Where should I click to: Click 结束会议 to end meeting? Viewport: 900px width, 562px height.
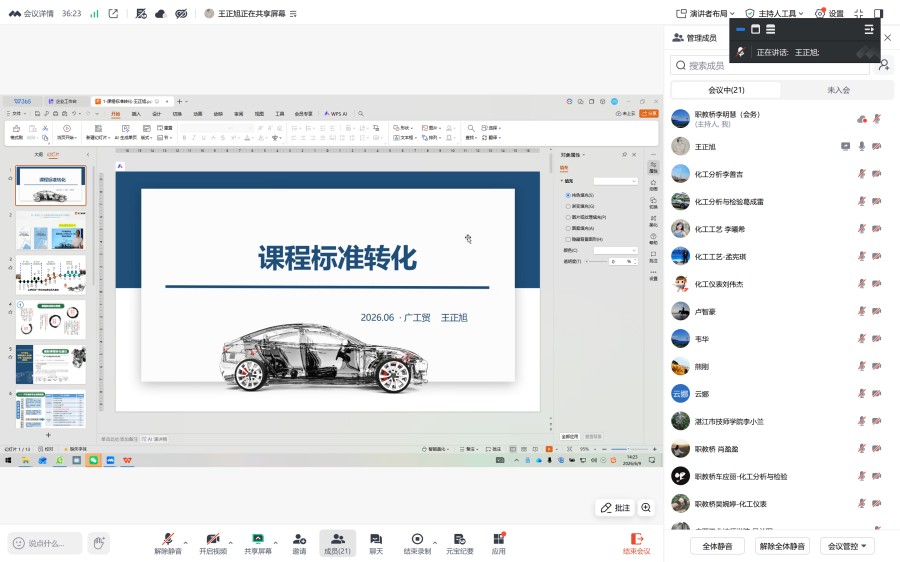(637, 543)
